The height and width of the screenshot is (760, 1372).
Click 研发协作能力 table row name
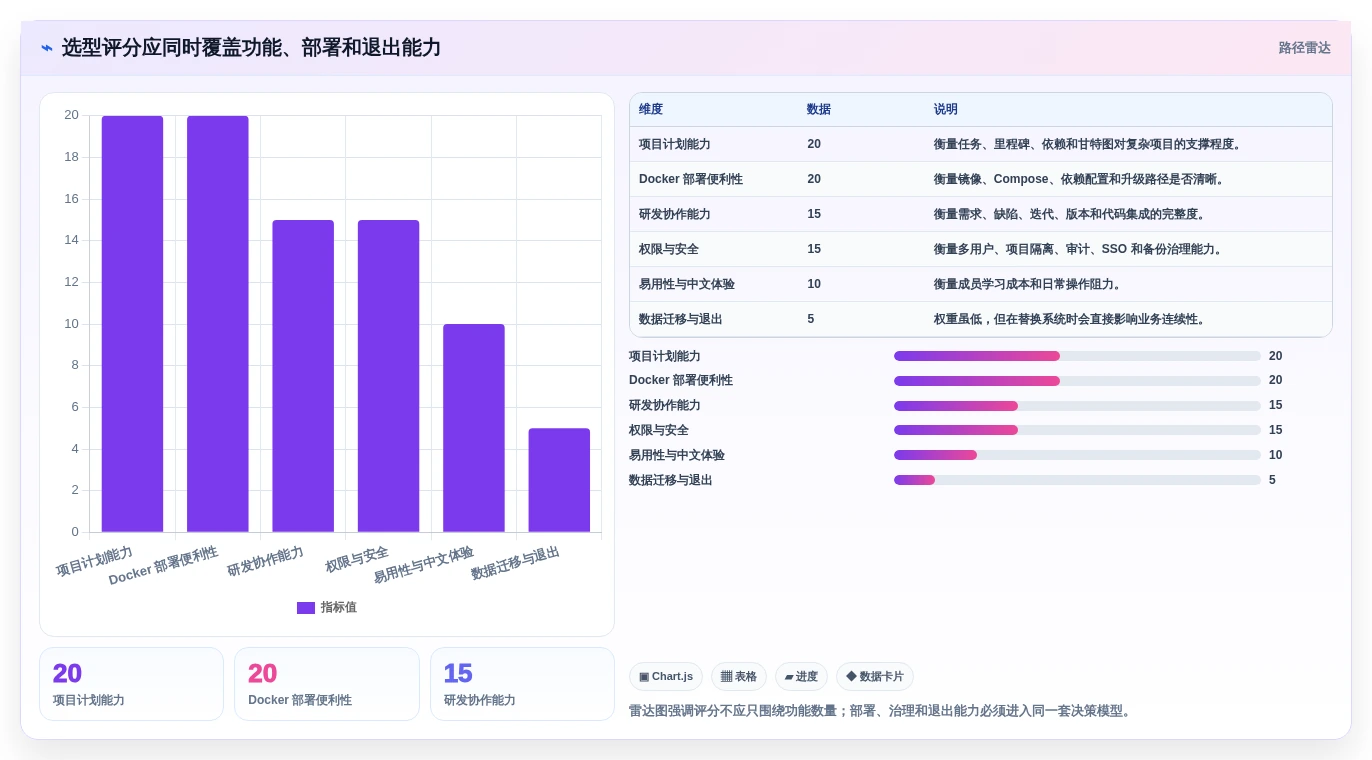click(675, 215)
